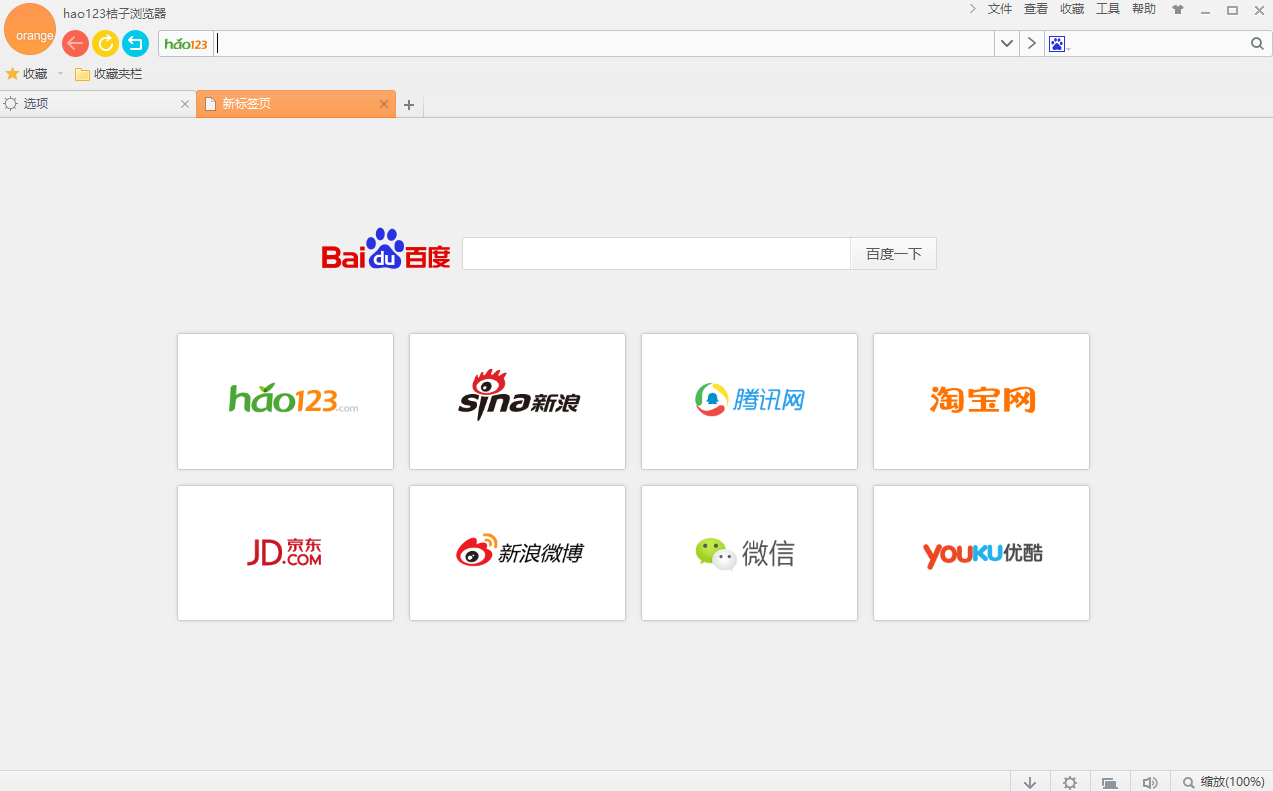
Task: Expand the chevron before 文件 menu
Action: pyautogui.click(x=972, y=9)
